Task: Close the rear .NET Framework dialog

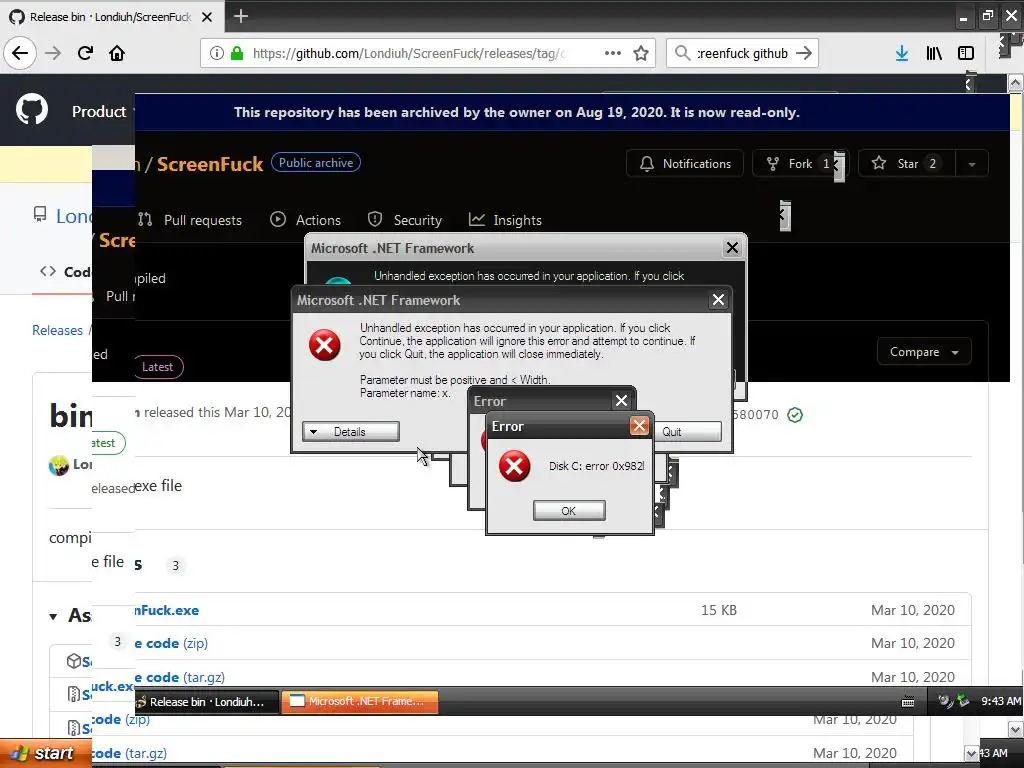Action: [x=732, y=248]
